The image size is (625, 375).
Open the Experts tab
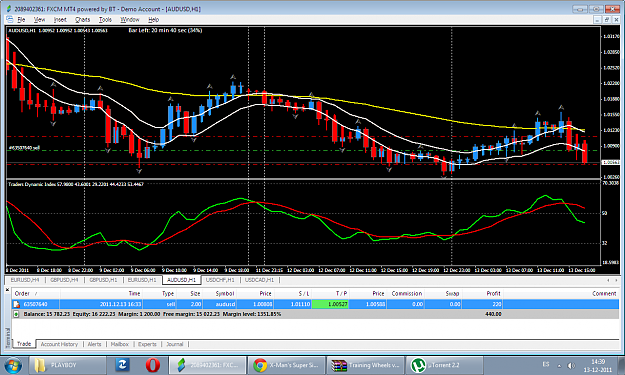pos(147,344)
